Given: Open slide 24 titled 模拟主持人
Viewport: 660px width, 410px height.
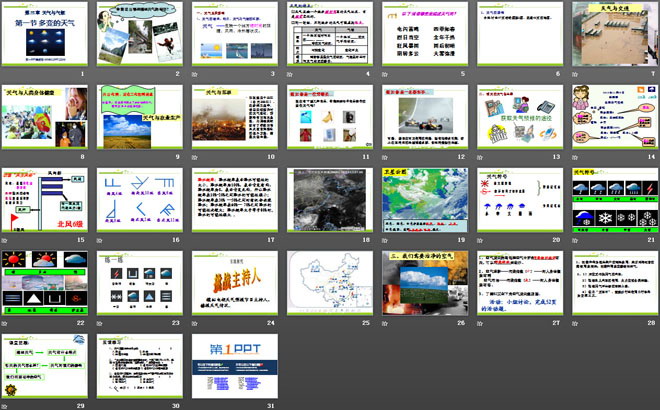Looking at the screenshot, I should (x=235, y=281).
